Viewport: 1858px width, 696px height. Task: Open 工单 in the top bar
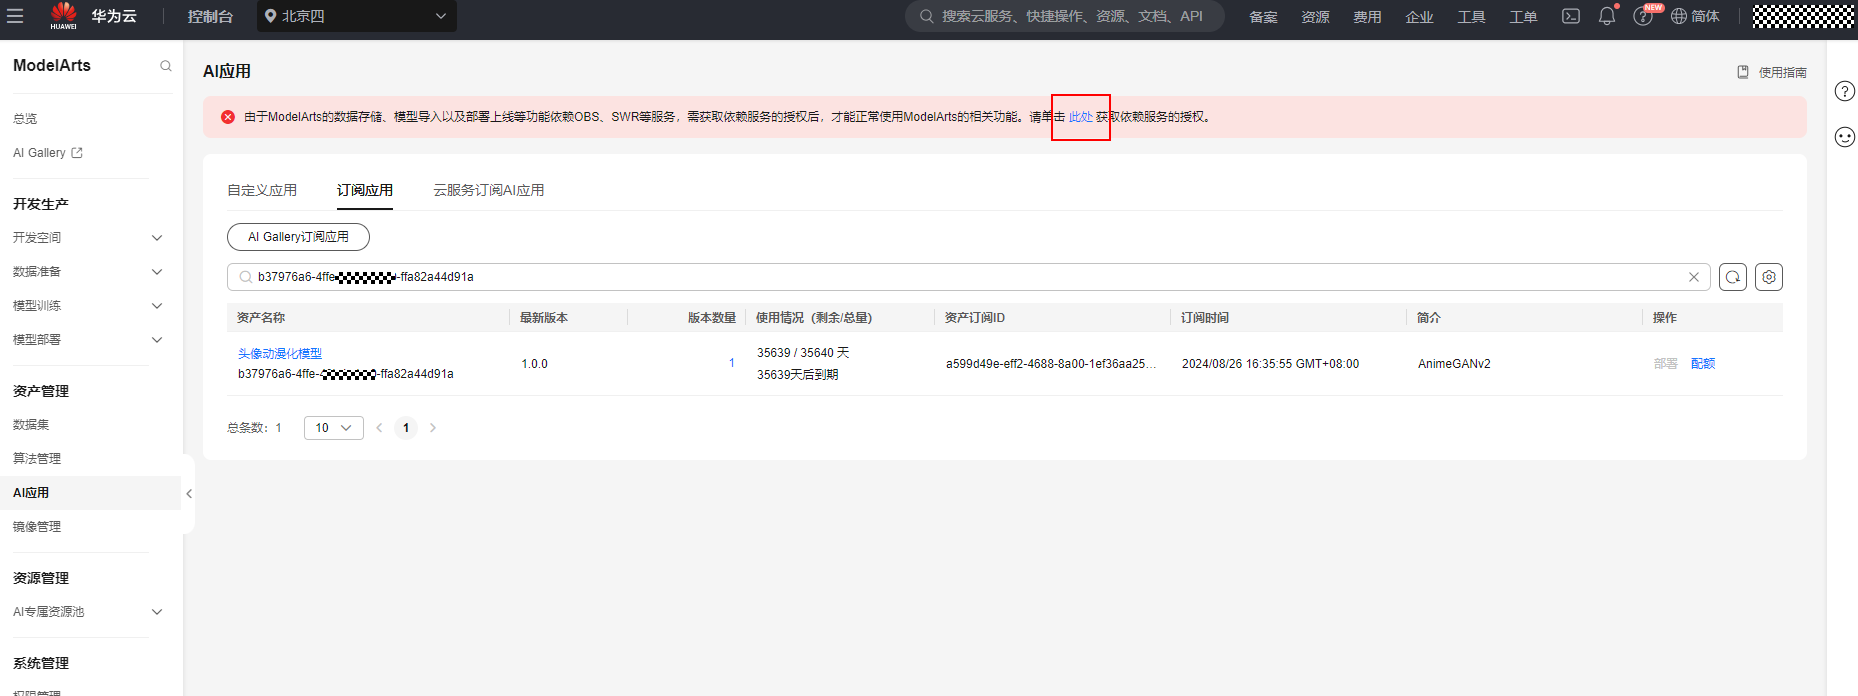(x=1523, y=17)
